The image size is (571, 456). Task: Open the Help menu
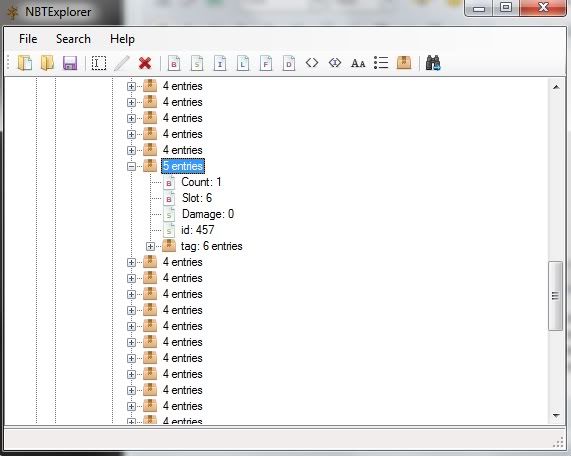(122, 39)
